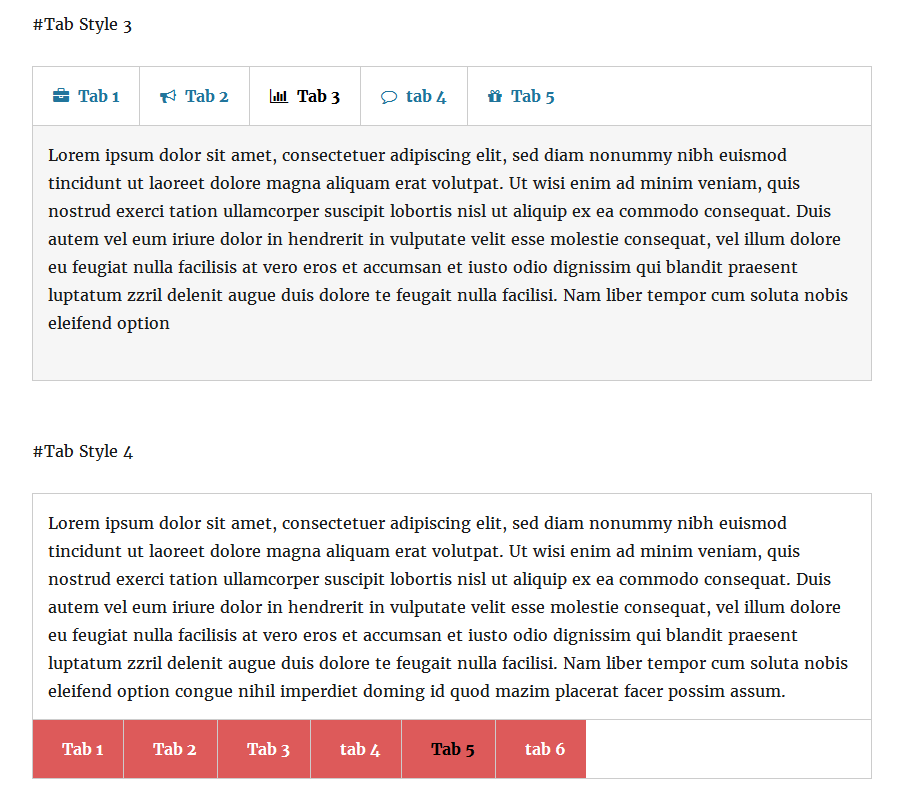
Task: Switch to Tab 2 in Tab Style 3
Action: 207,96
